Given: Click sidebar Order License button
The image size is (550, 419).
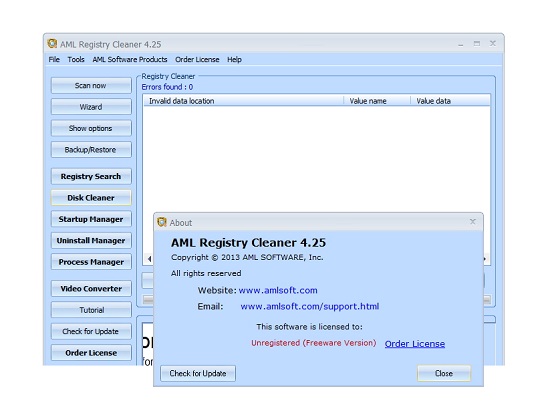Looking at the screenshot, I should click(91, 353).
